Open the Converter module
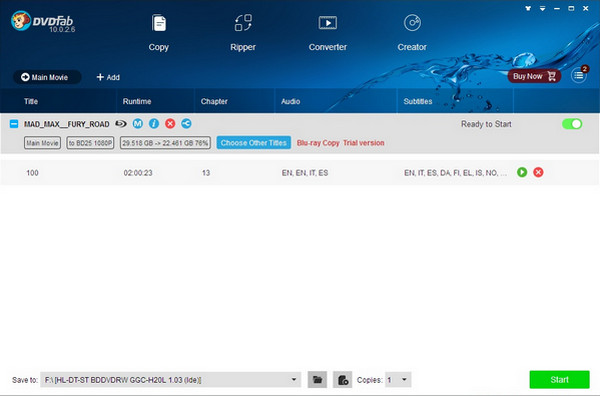This screenshot has width=600, height=396. point(328,33)
